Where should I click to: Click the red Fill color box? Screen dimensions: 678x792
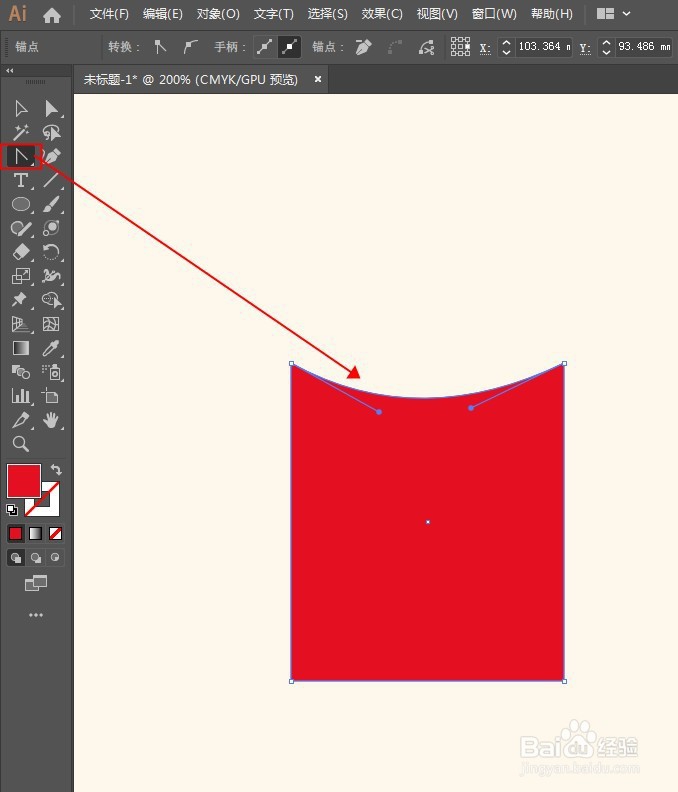(24, 481)
